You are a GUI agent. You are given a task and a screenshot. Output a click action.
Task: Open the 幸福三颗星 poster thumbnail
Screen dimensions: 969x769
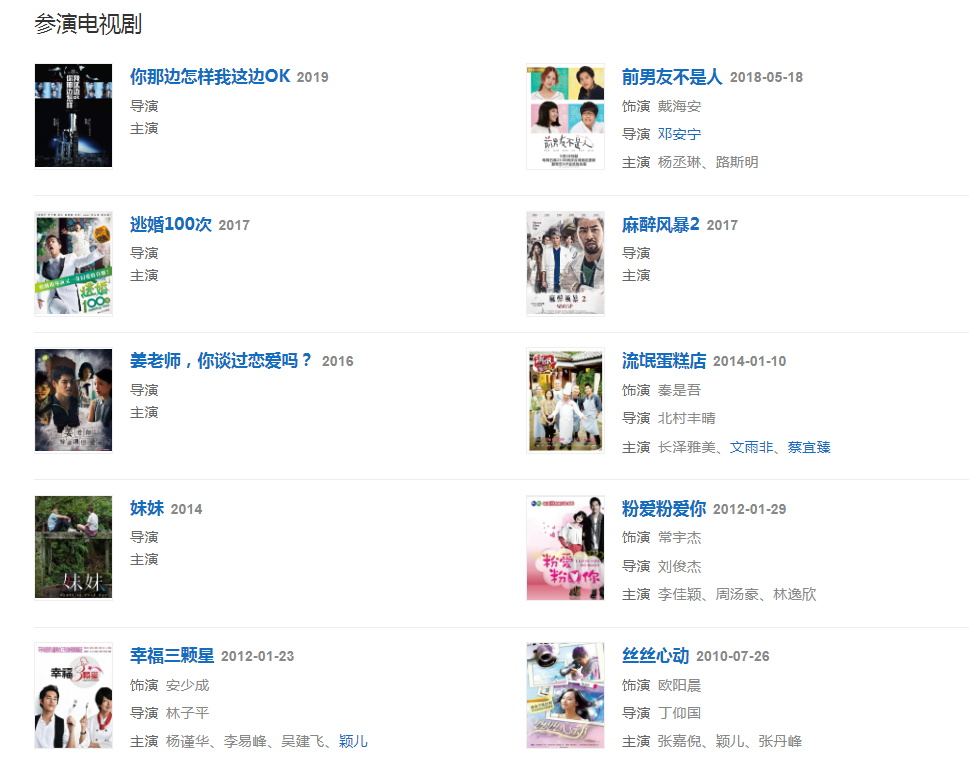click(74, 695)
